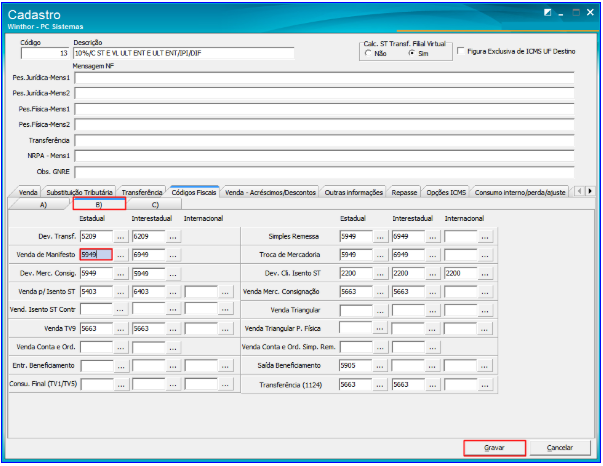Image resolution: width=603 pixels, height=466 pixels.
Task: Open the Substituição Tributária tab
Action: pyautogui.click(x=79, y=192)
